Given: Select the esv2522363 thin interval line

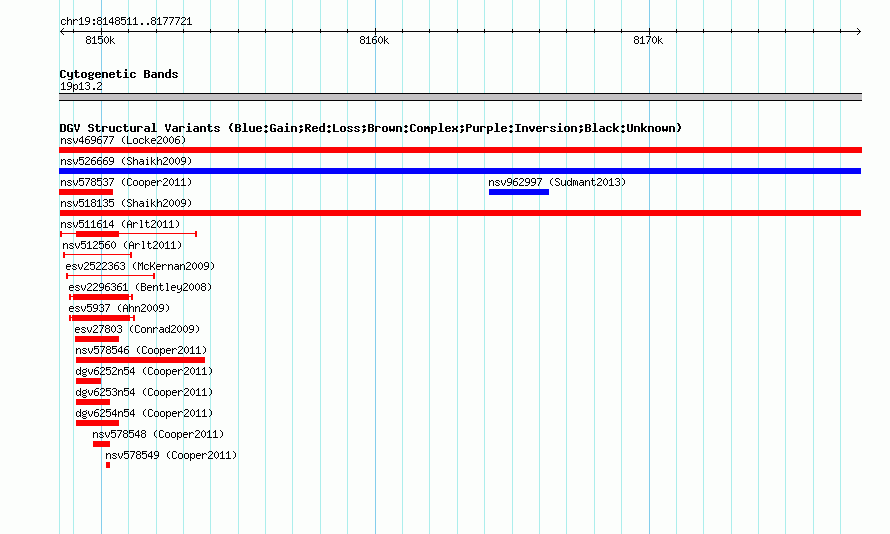Looking at the screenshot, I should (111, 276).
